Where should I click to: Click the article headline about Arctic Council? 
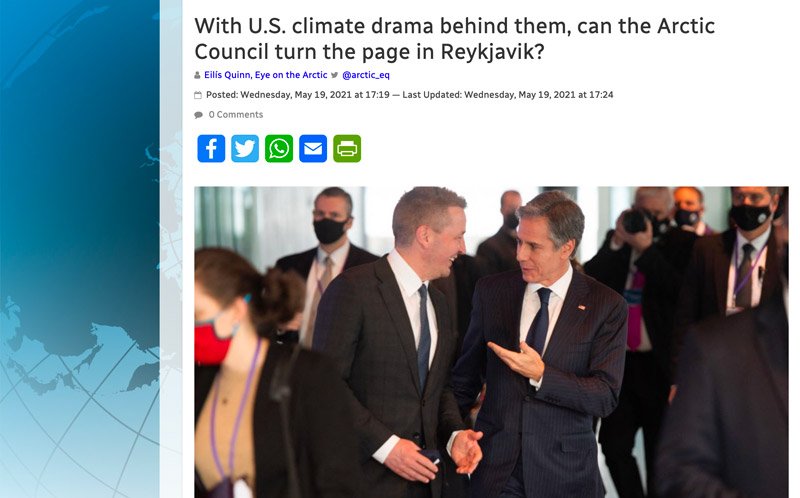point(455,39)
